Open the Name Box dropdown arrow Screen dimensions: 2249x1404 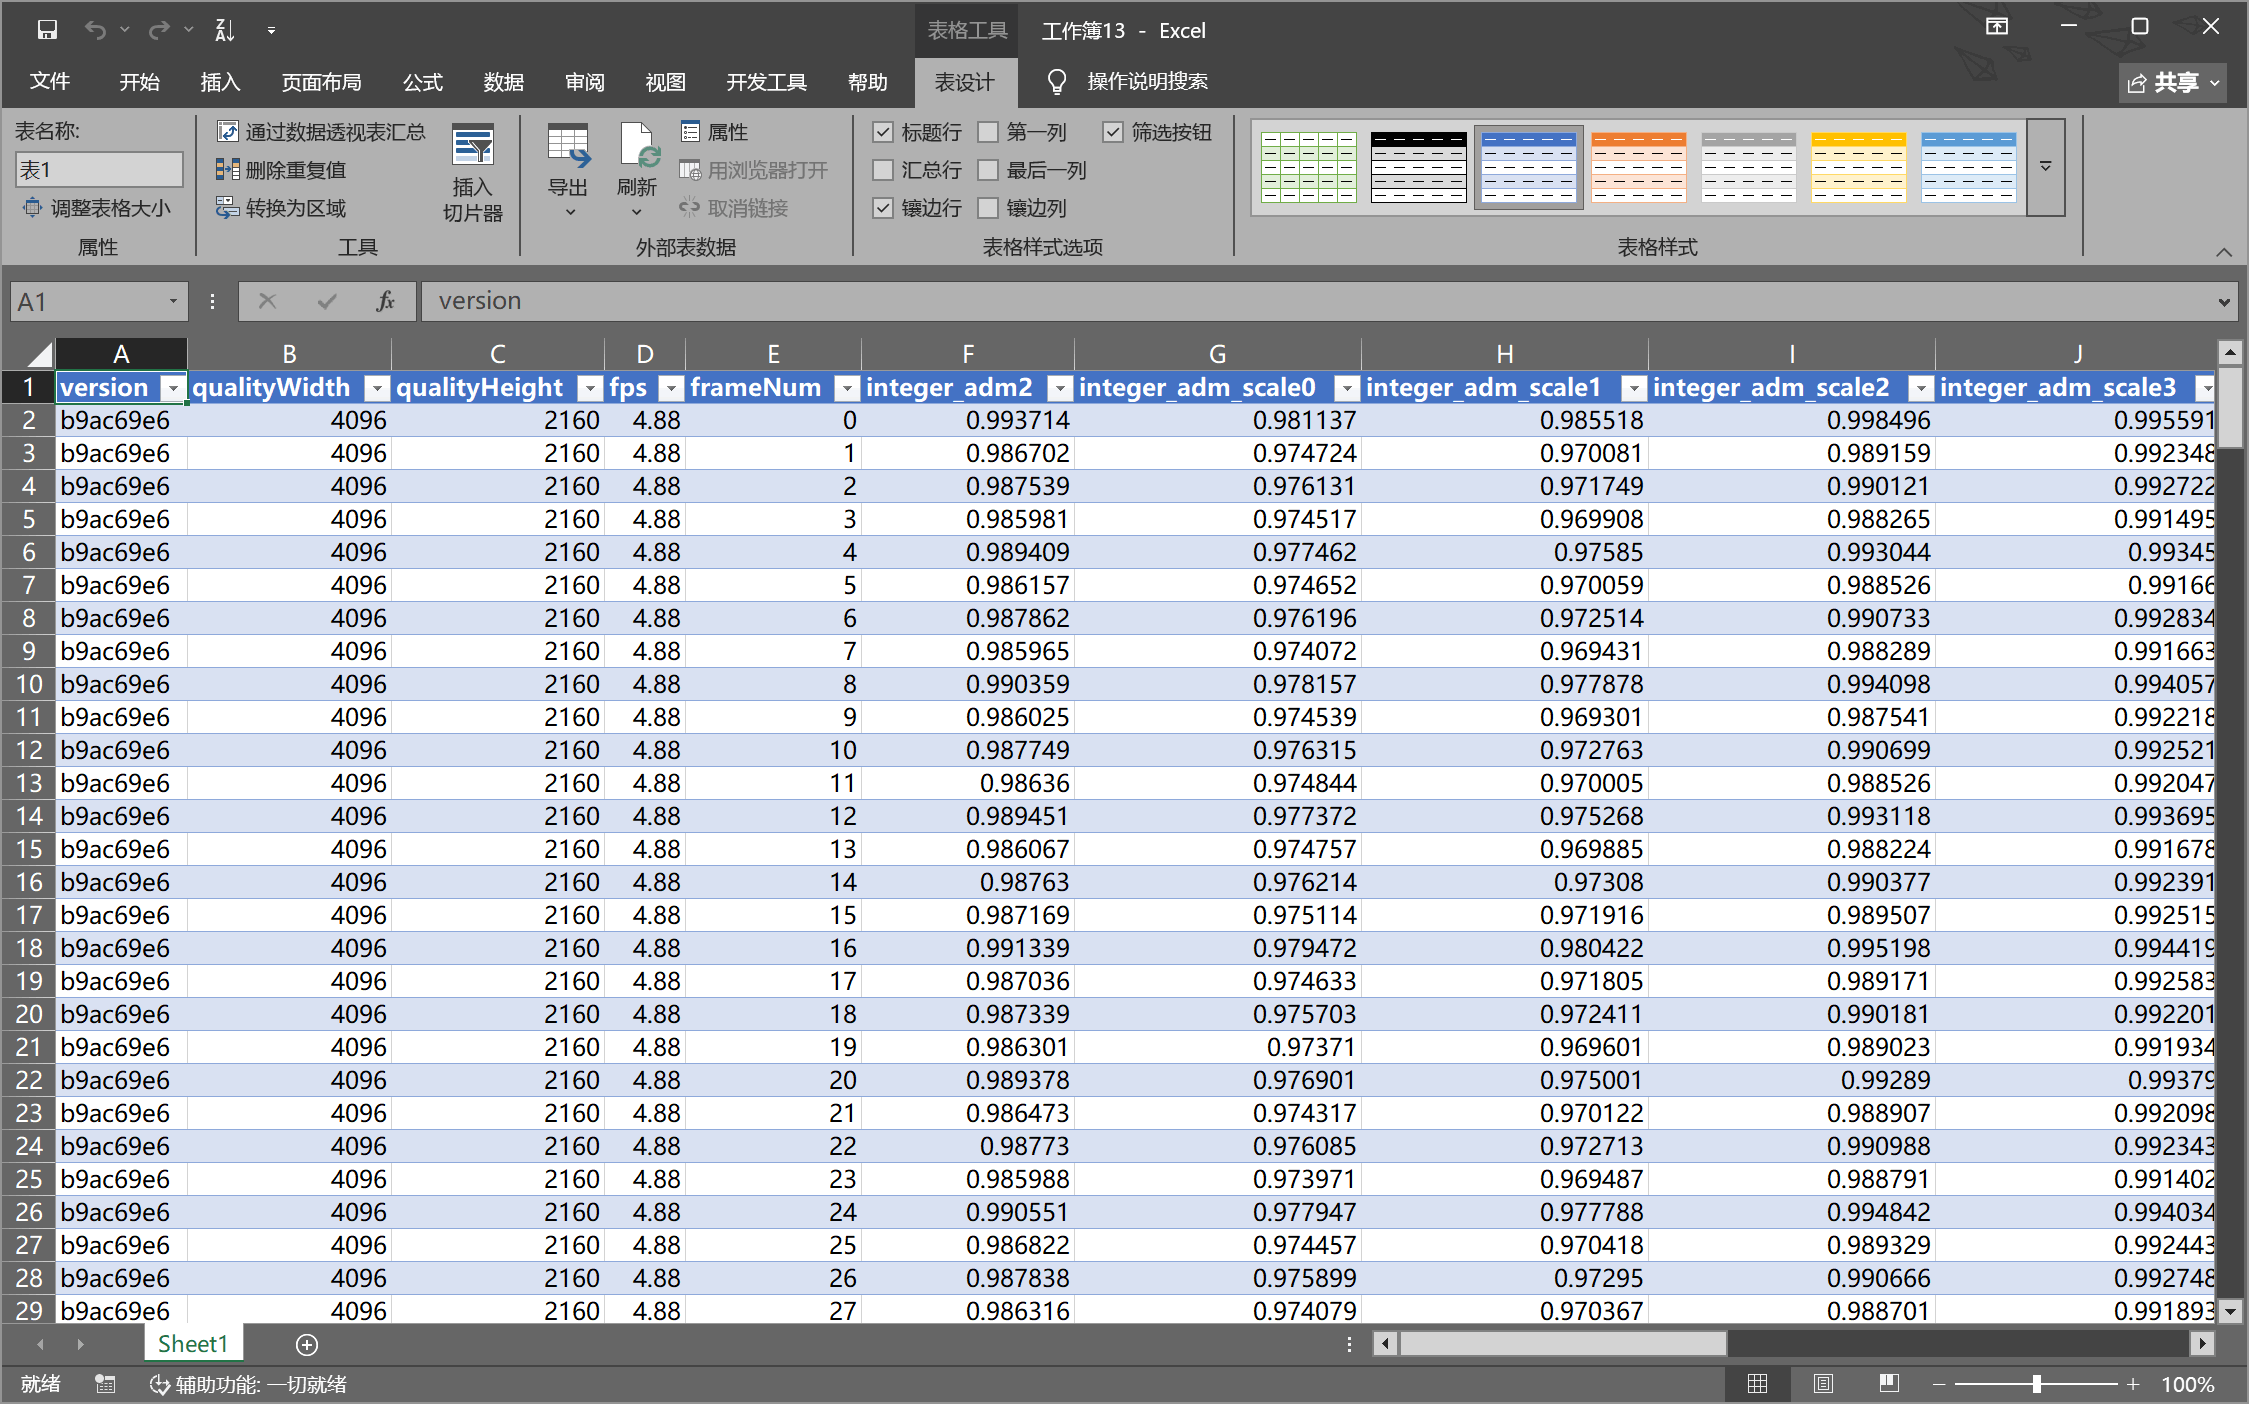pos(173,301)
